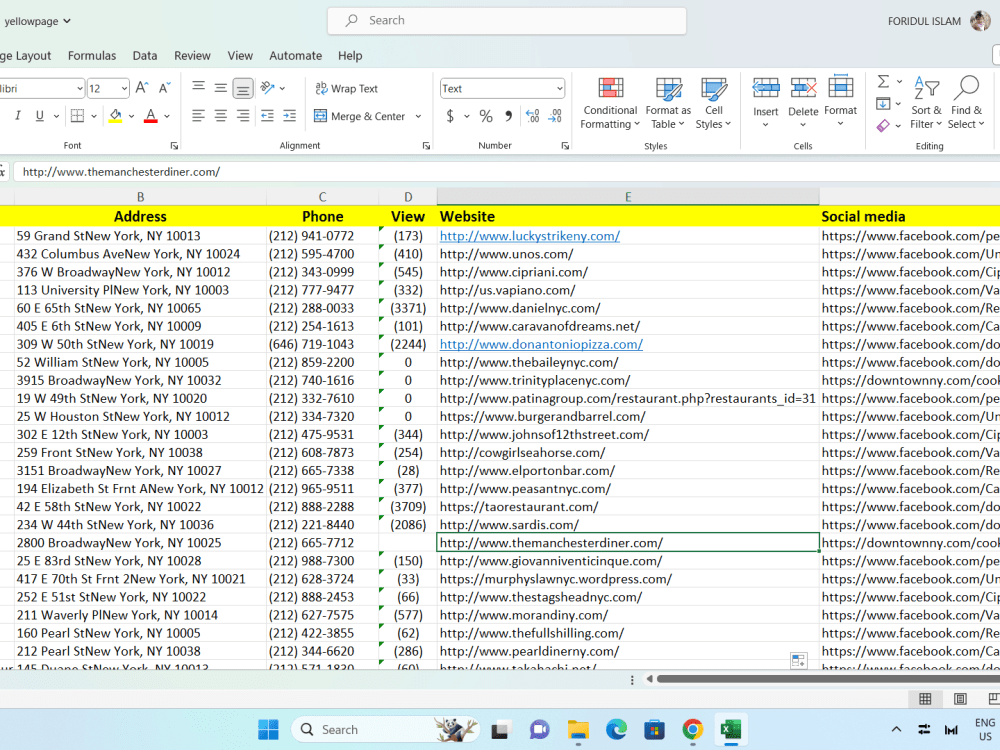Screen dimensions: 1000x750
Task: Open Find & Select menu
Action: pyautogui.click(x=966, y=103)
